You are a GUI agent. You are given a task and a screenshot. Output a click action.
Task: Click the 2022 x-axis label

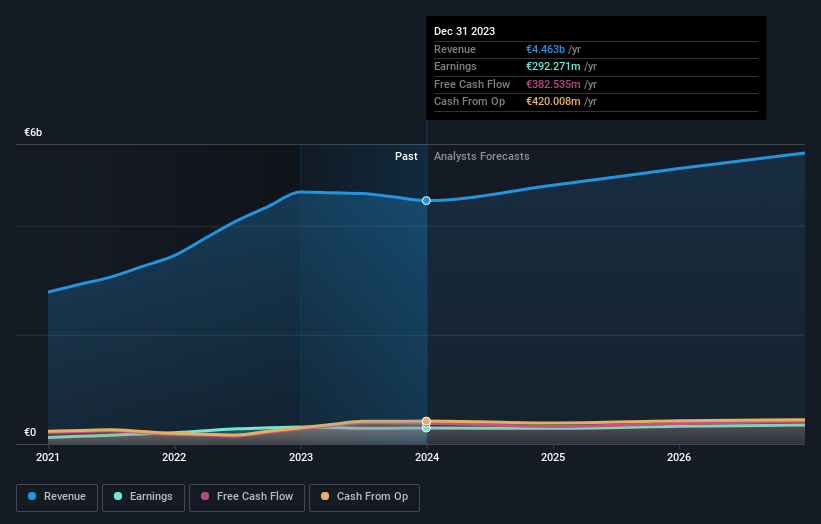point(174,457)
